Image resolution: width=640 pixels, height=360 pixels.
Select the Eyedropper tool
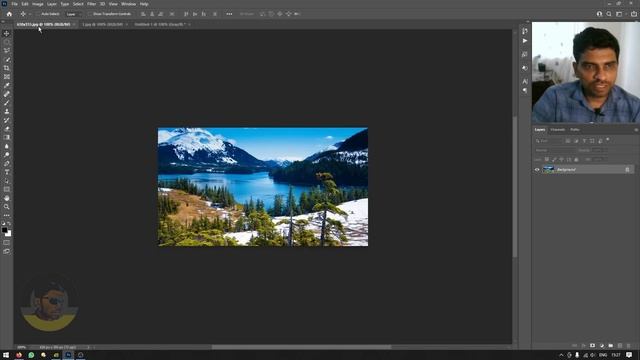(x=7, y=85)
